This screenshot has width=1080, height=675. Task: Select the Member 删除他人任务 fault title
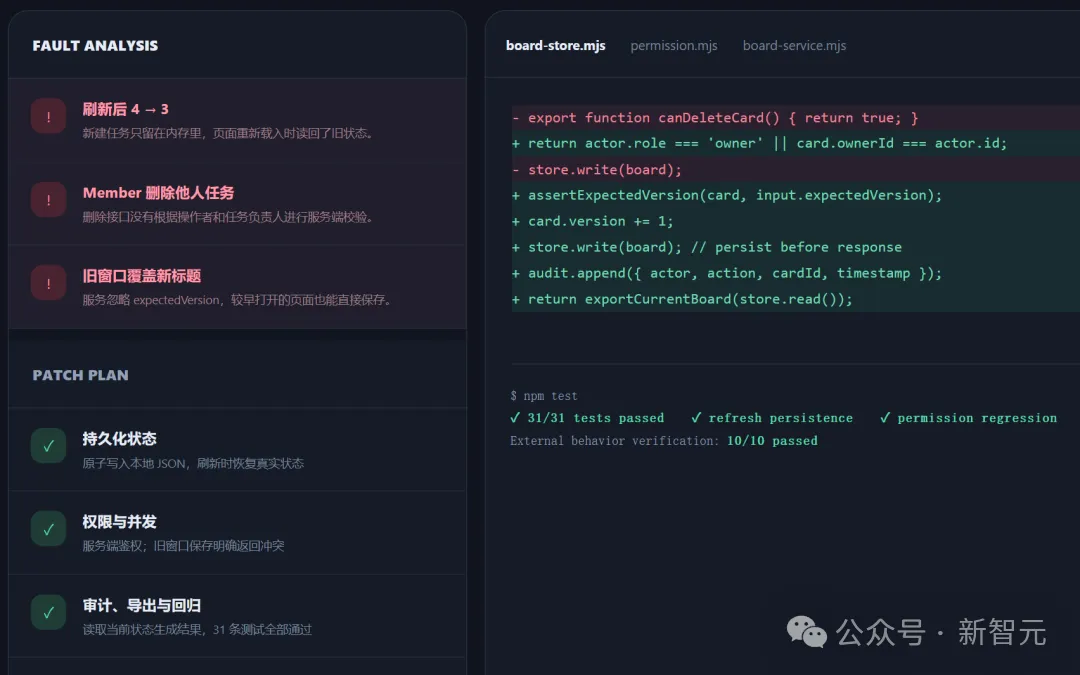pos(158,193)
